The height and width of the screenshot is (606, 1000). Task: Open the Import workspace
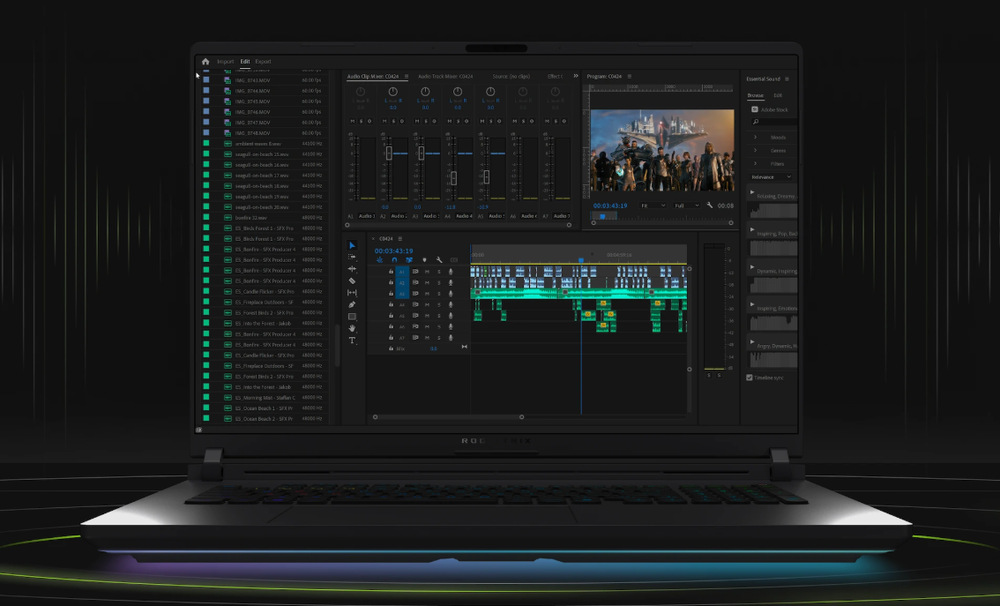click(225, 61)
